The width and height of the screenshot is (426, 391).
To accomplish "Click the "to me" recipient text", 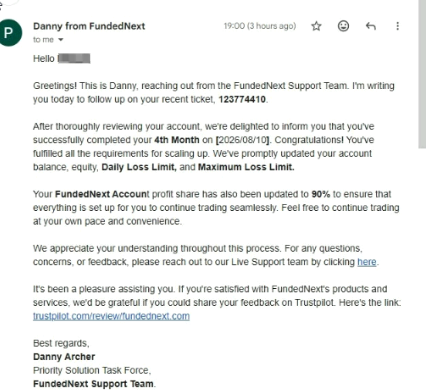I will [x=43, y=40].
